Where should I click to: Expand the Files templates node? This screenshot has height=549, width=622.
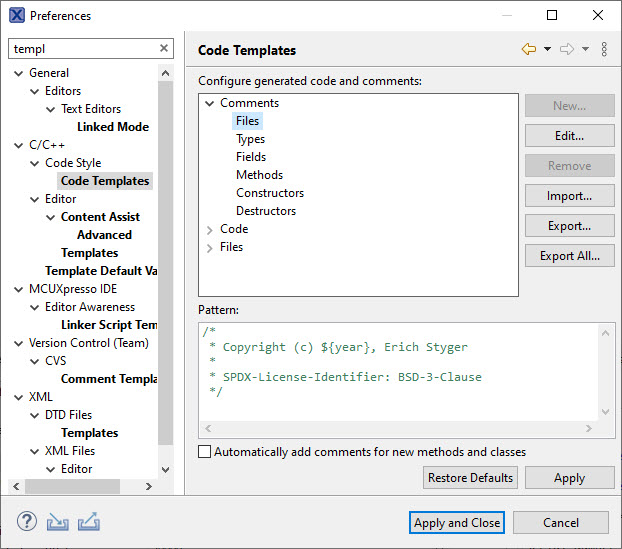(209, 247)
